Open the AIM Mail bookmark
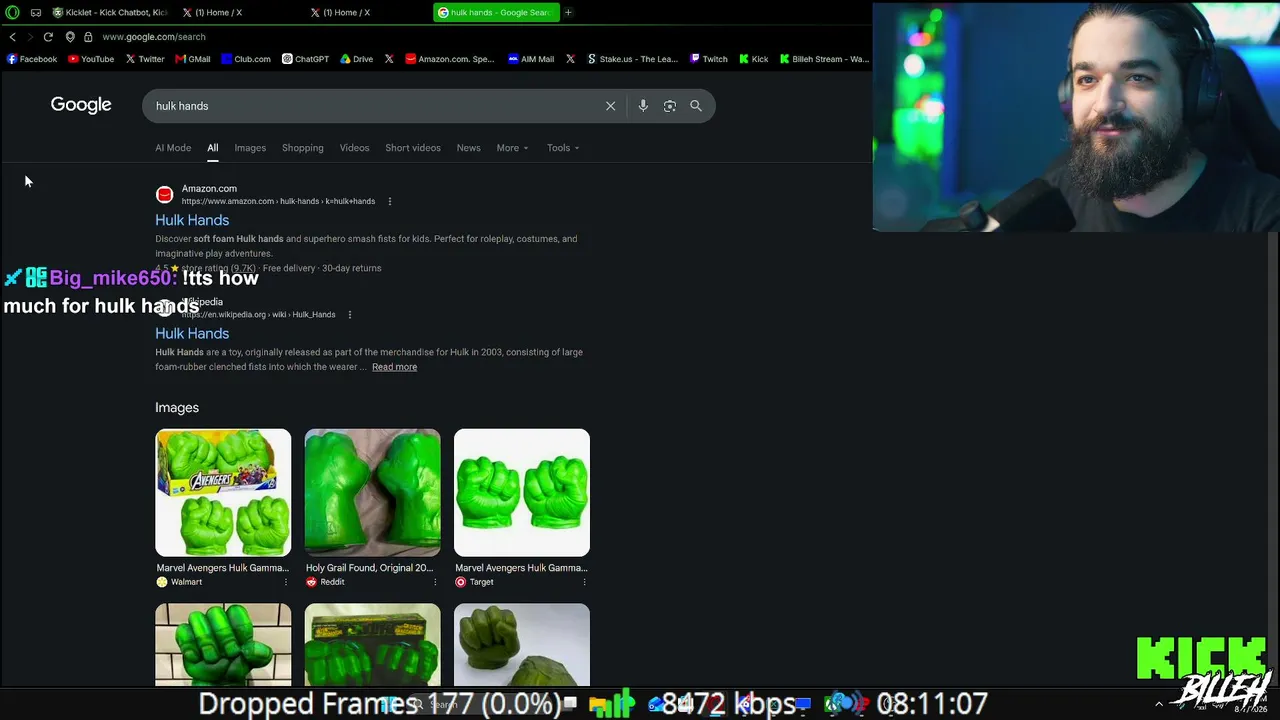Image resolution: width=1280 pixels, height=720 pixels. (x=531, y=59)
